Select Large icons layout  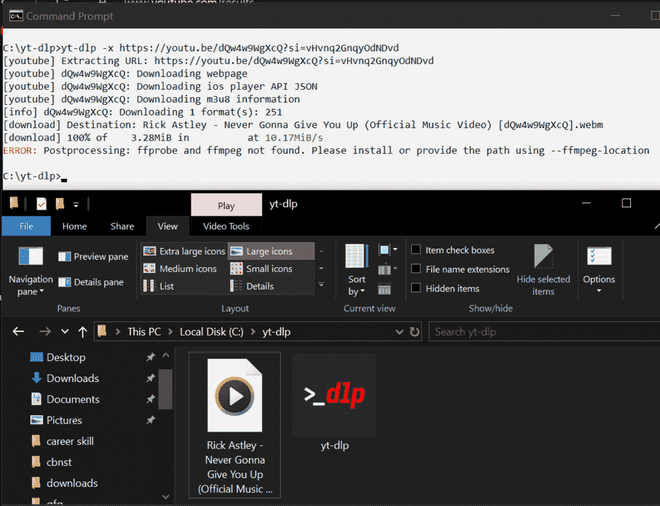271,251
